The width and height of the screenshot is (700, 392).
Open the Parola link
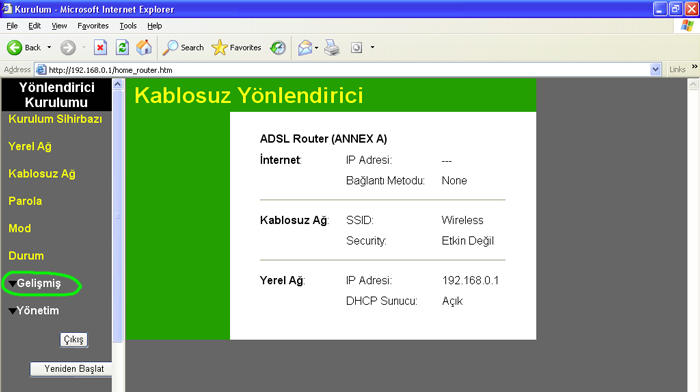(25, 201)
